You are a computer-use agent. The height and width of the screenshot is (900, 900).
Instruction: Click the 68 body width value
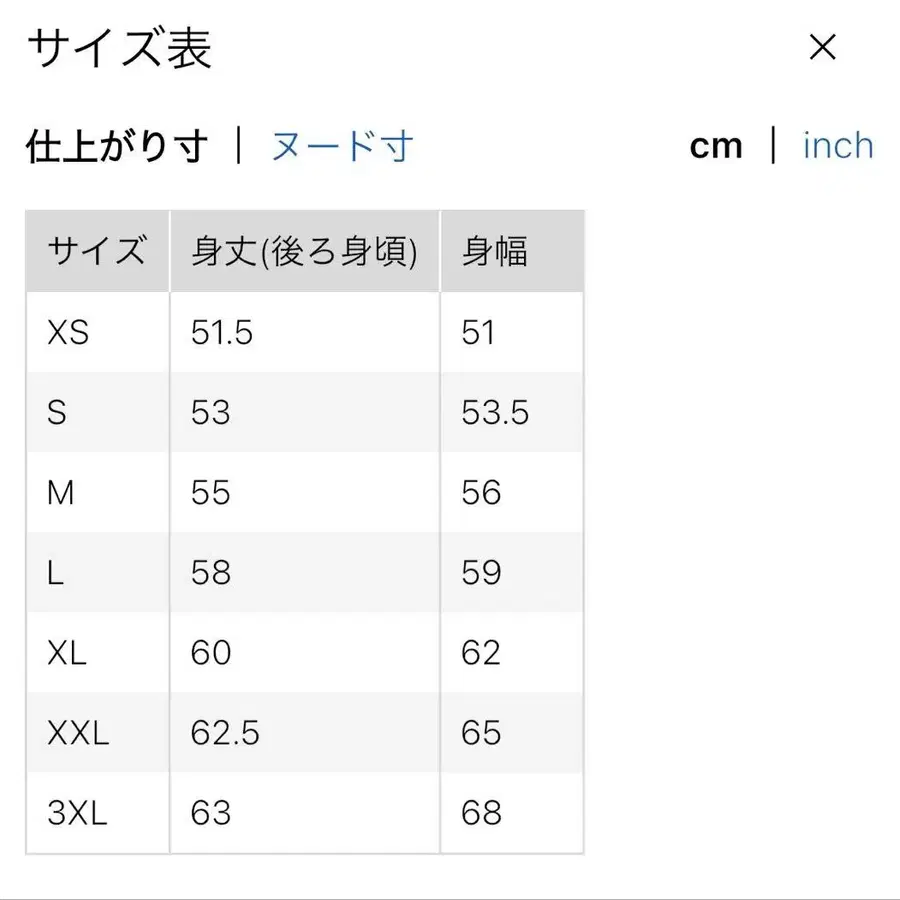pos(481,813)
